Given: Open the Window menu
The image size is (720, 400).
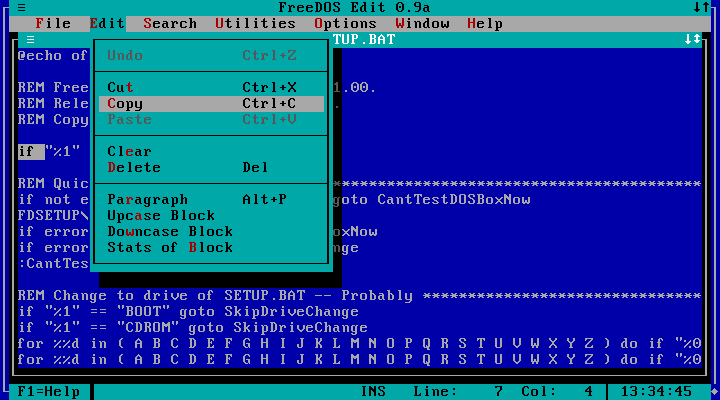Looking at the screenshot, I should (422, 23).
